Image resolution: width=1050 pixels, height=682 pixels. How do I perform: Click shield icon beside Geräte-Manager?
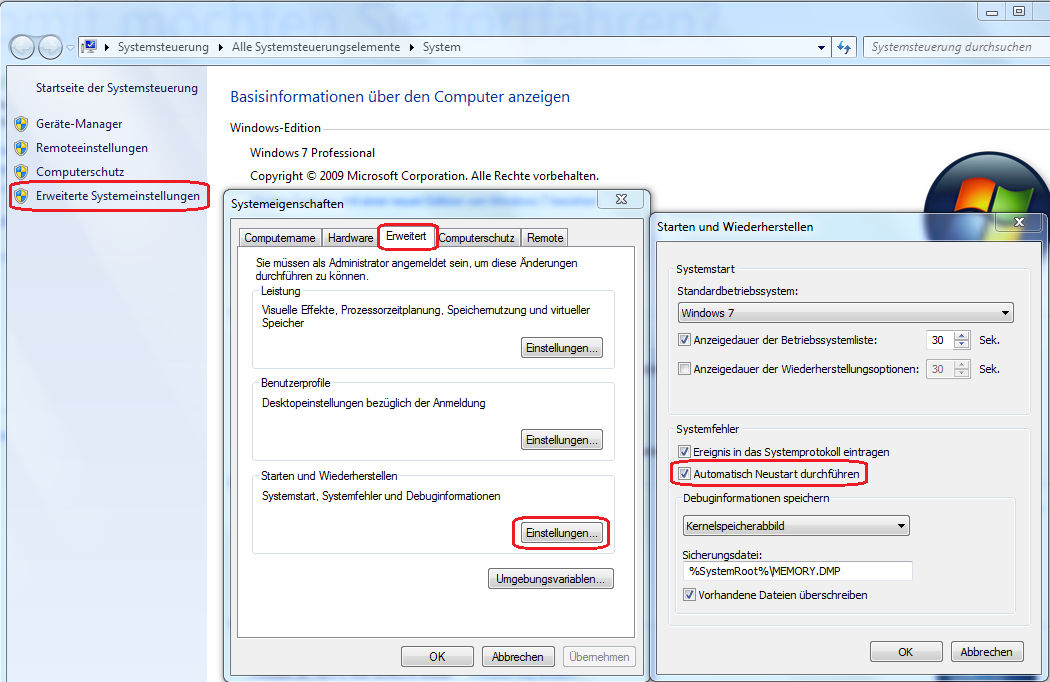click(x=21, y=124)
